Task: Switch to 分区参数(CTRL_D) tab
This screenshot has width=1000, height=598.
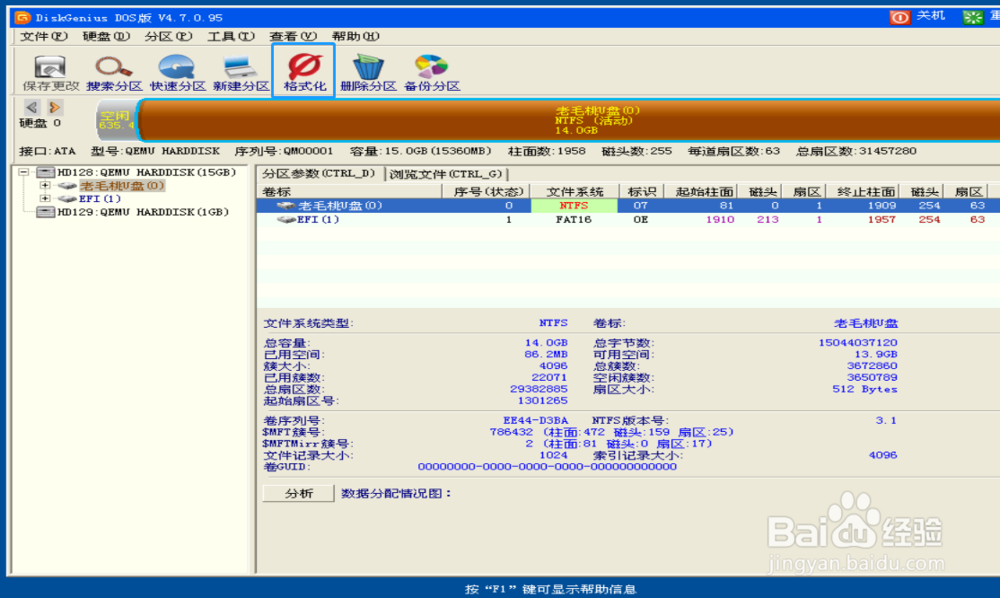Action: 320,173
